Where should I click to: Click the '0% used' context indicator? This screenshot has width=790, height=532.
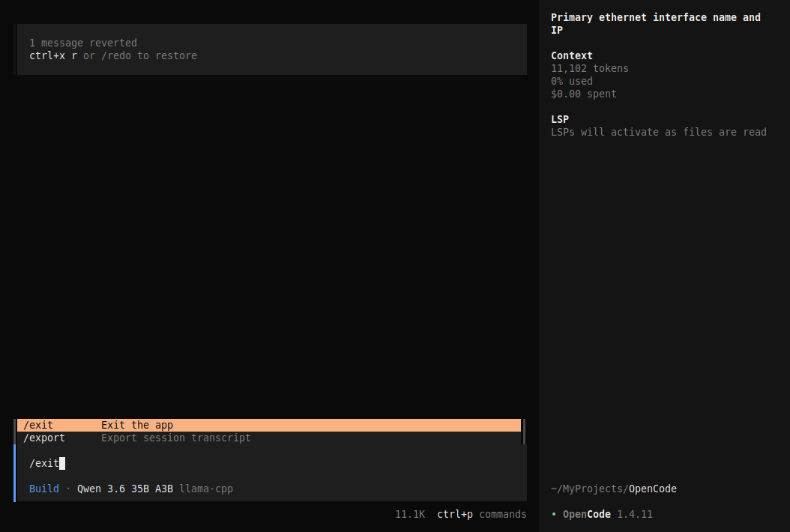point(571,82)
